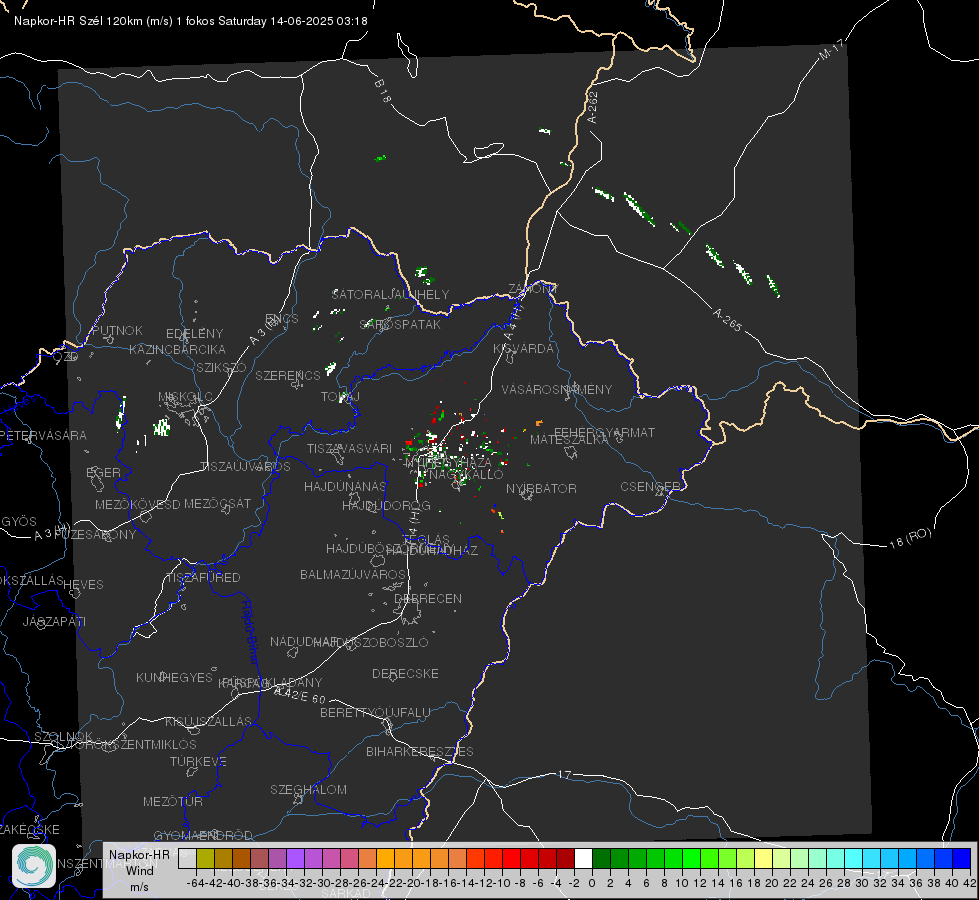Click the SZIKSZÓ city label
This screenshot has height=900, width=979.
click(222, 367)
